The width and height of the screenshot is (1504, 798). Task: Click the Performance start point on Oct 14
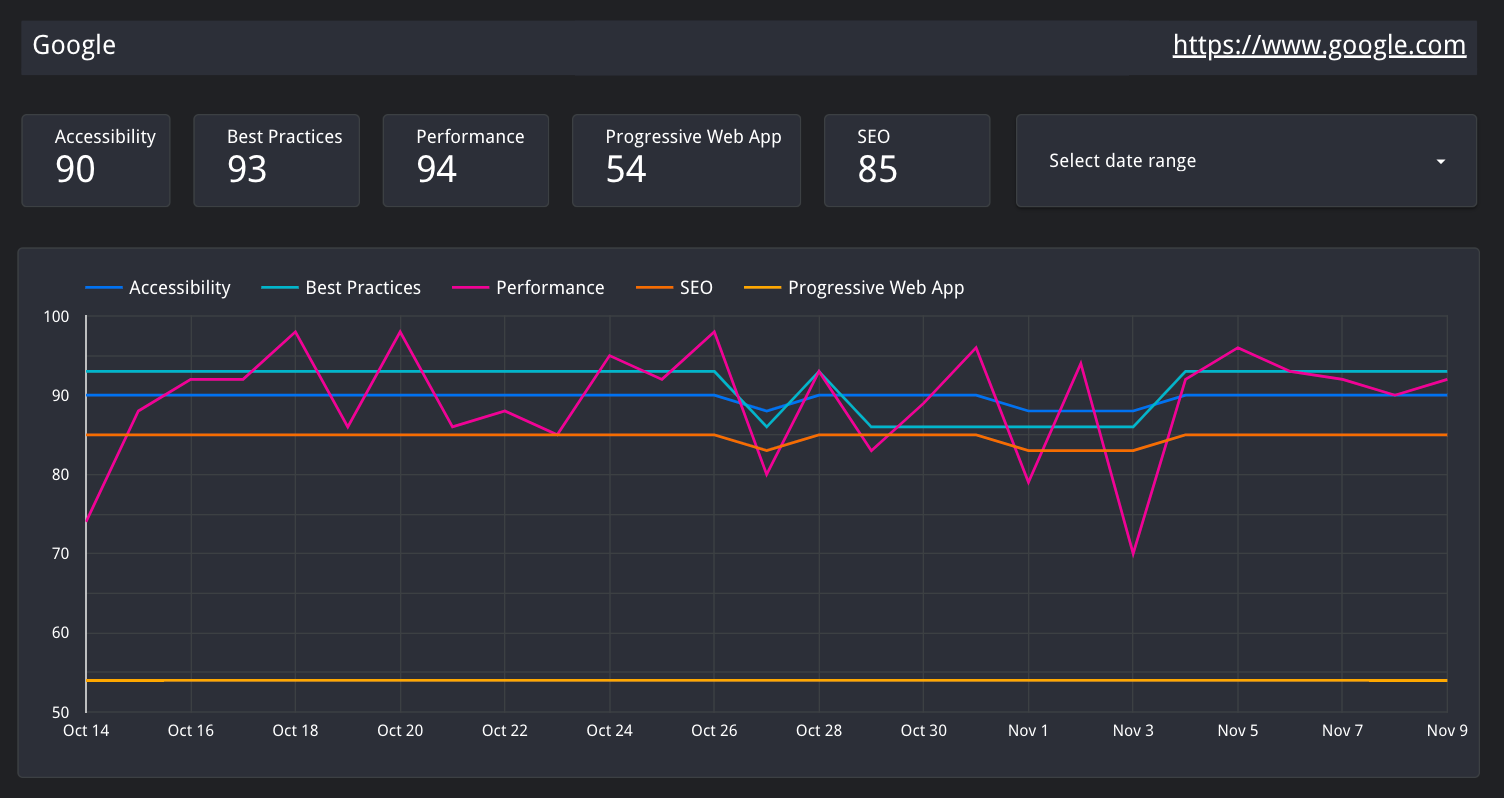pos(87,521)
